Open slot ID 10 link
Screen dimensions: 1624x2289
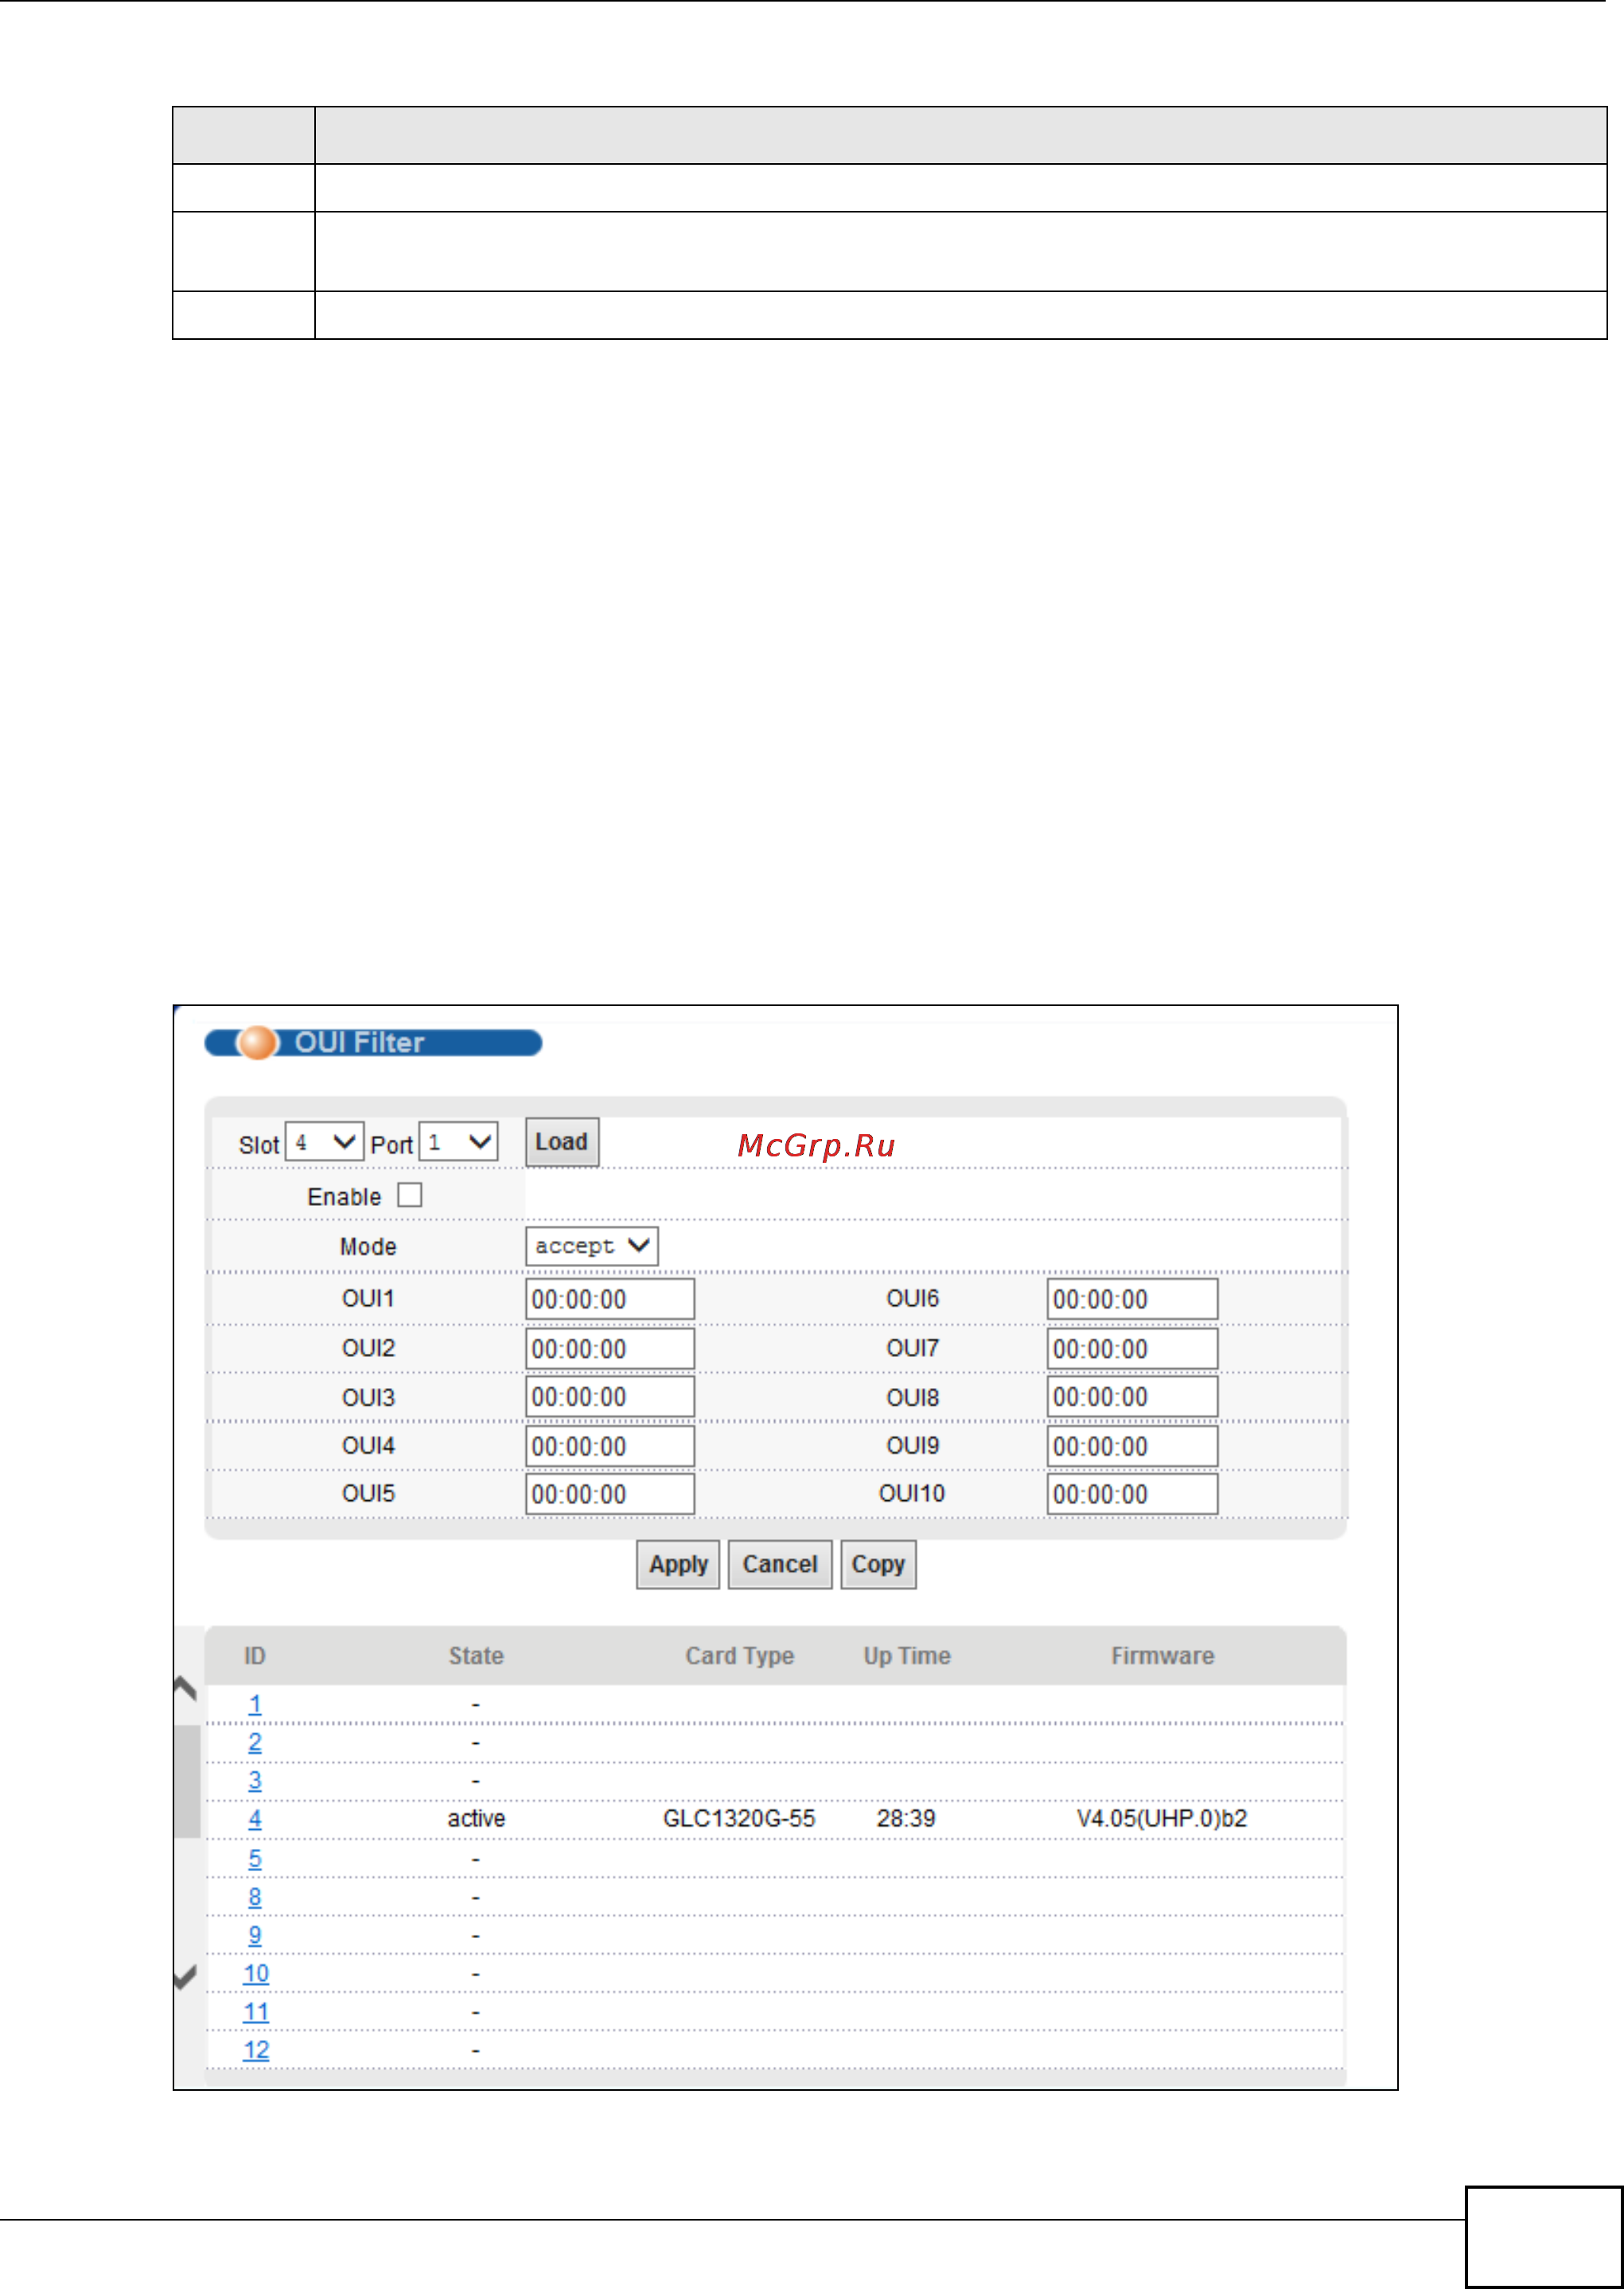pos(256,1973)
